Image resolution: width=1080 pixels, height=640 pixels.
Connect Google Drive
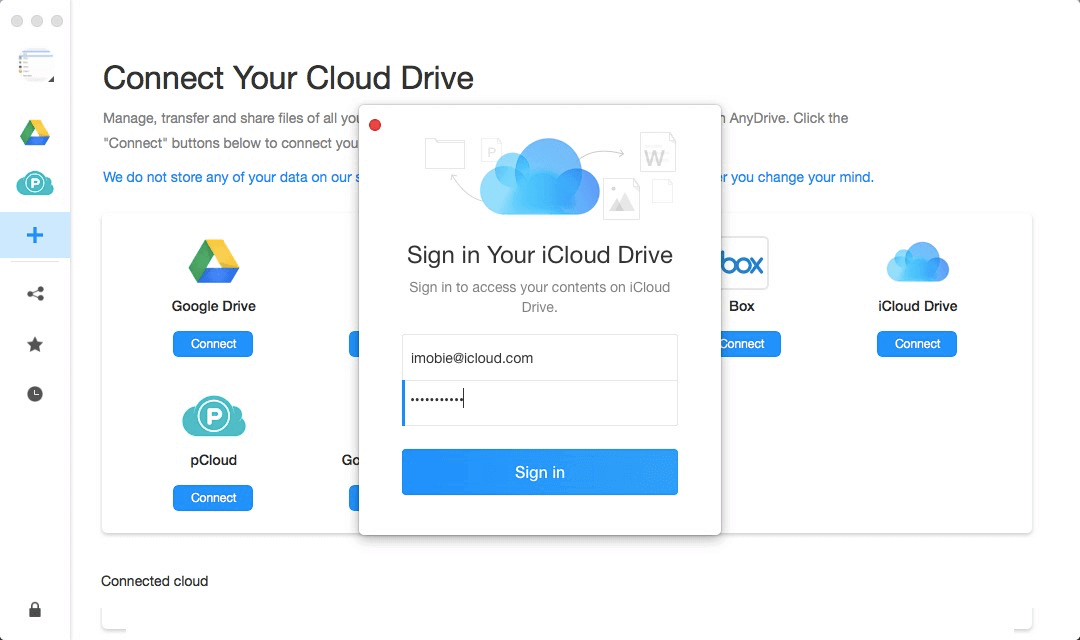[x=213, y=344]
